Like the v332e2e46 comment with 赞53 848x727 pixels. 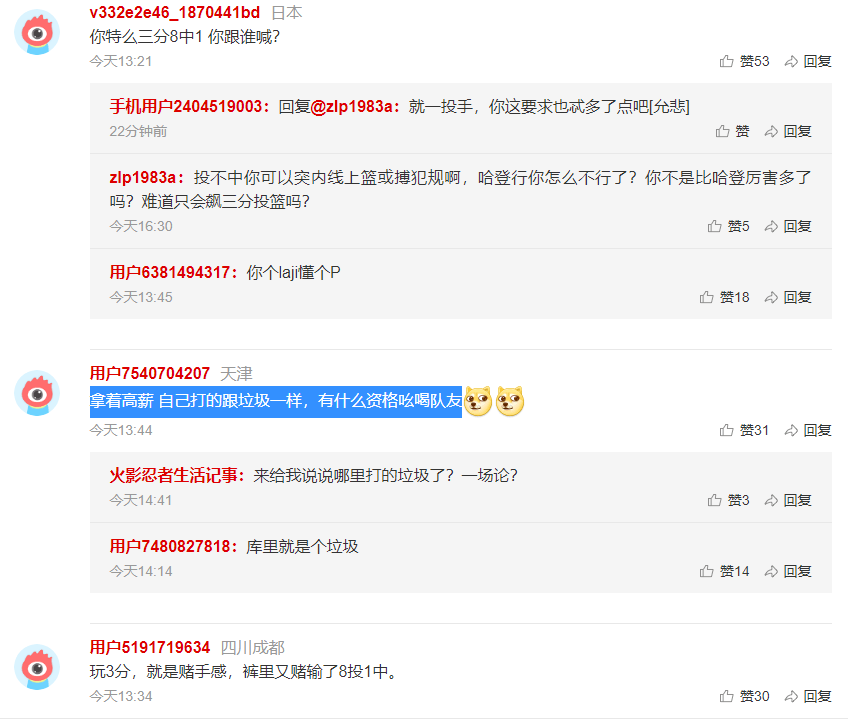point(744,61)
